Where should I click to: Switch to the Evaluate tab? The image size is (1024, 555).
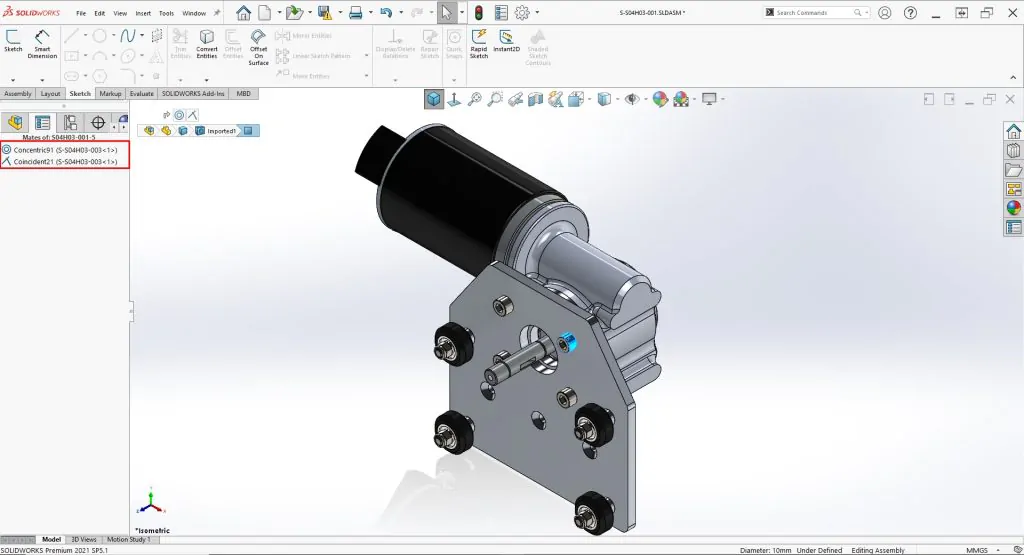tap(141, 93)
